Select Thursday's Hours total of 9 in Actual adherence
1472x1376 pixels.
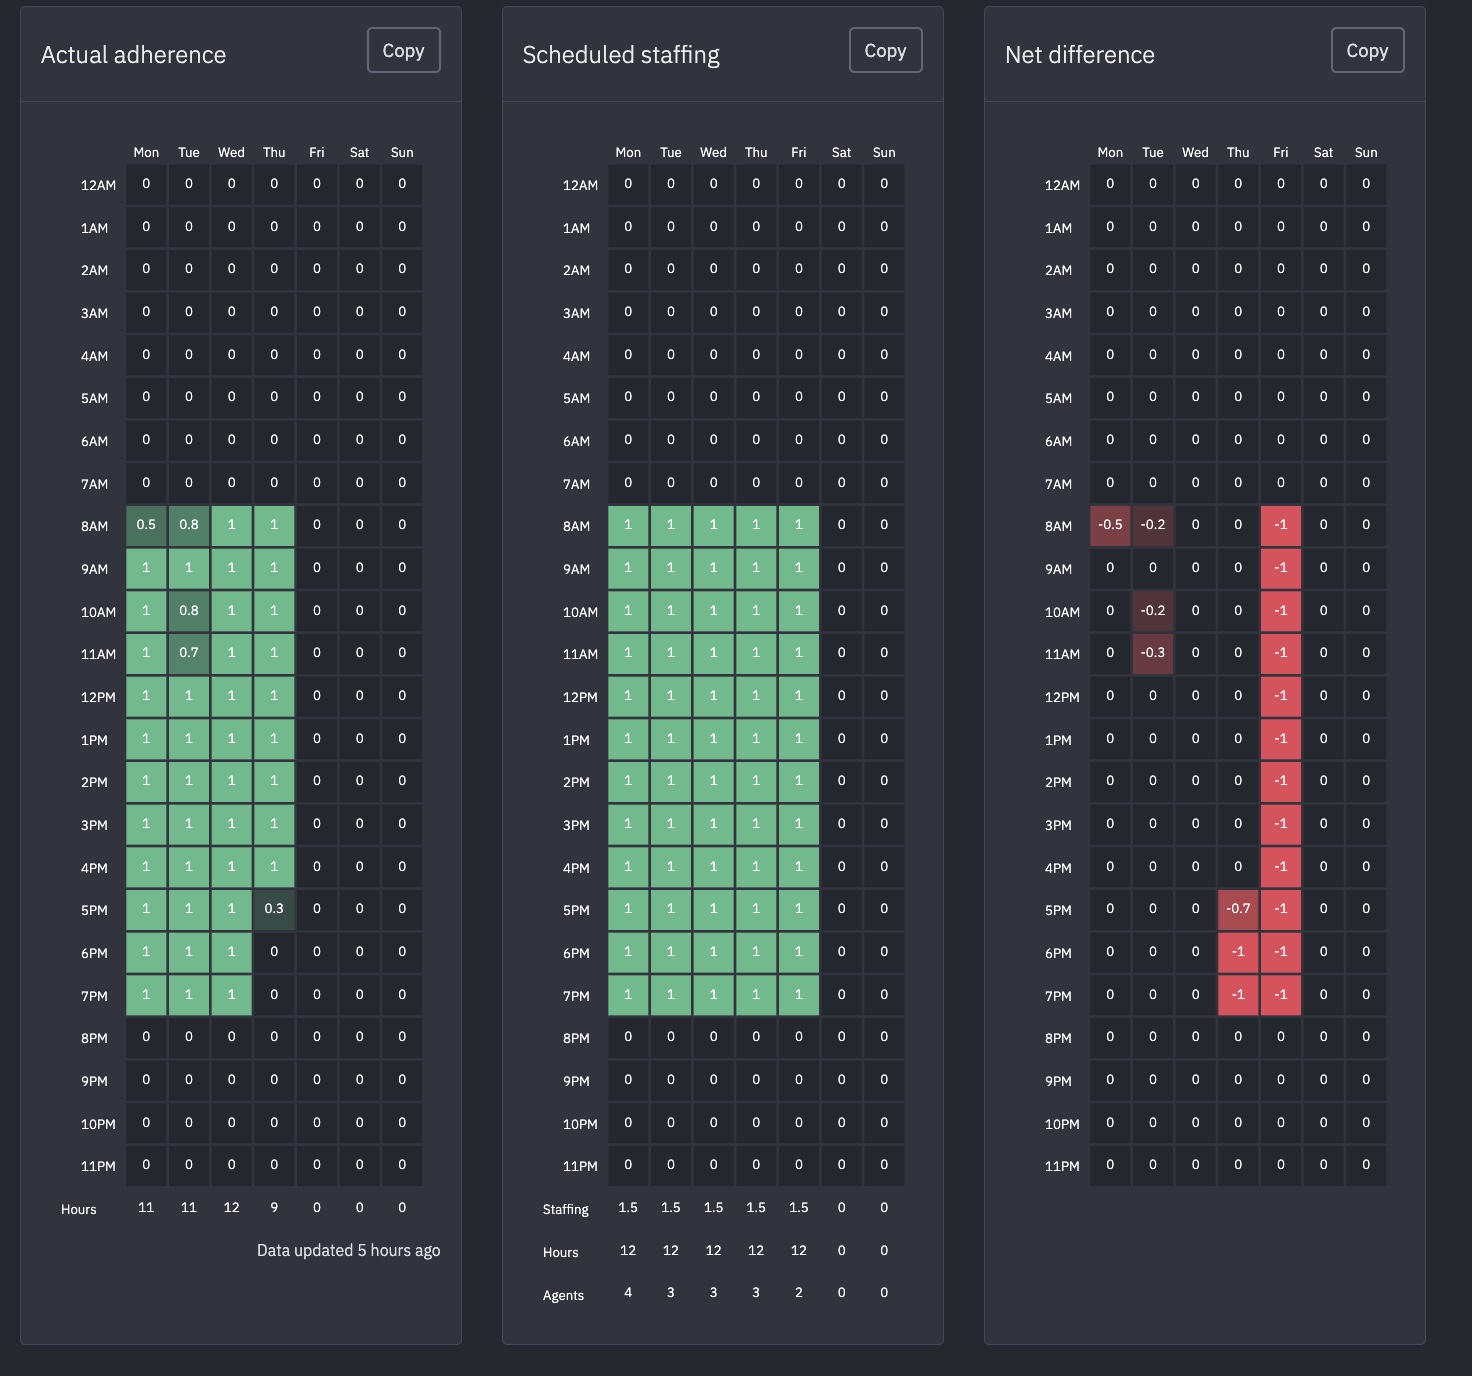click(x=274, y=1208)
